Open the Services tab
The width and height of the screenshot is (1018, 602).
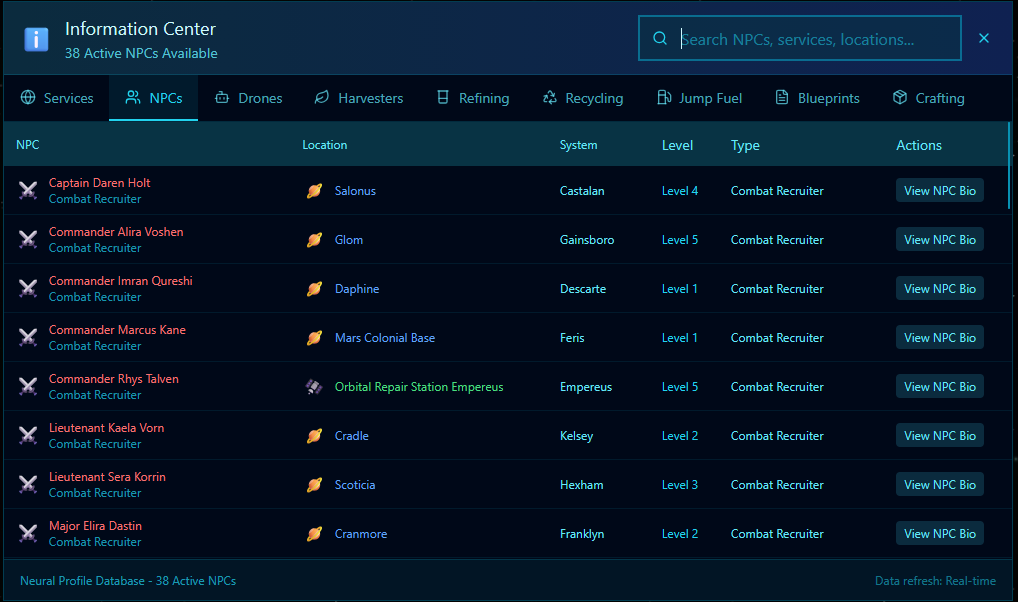(x=57, y=98)
